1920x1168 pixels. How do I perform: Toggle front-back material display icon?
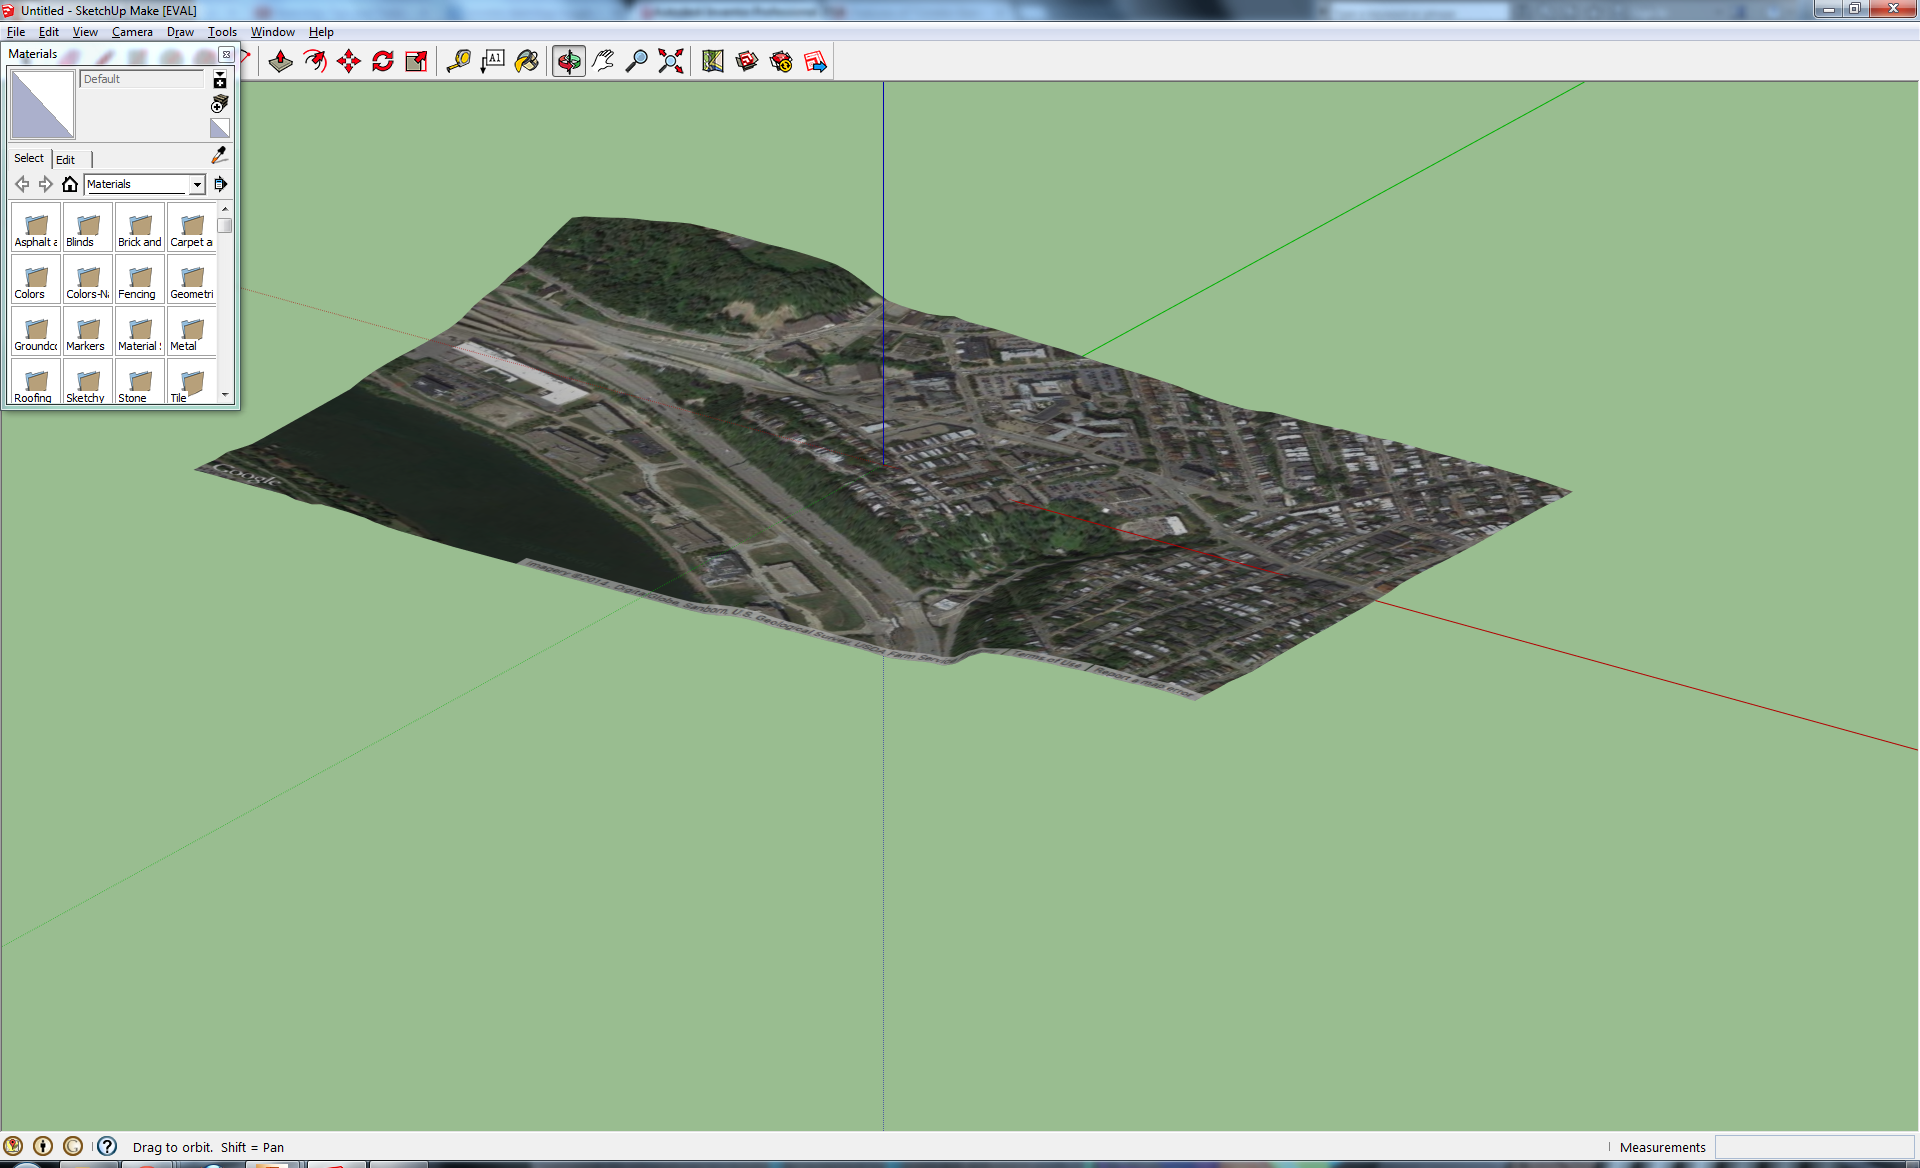coord(218,130)
